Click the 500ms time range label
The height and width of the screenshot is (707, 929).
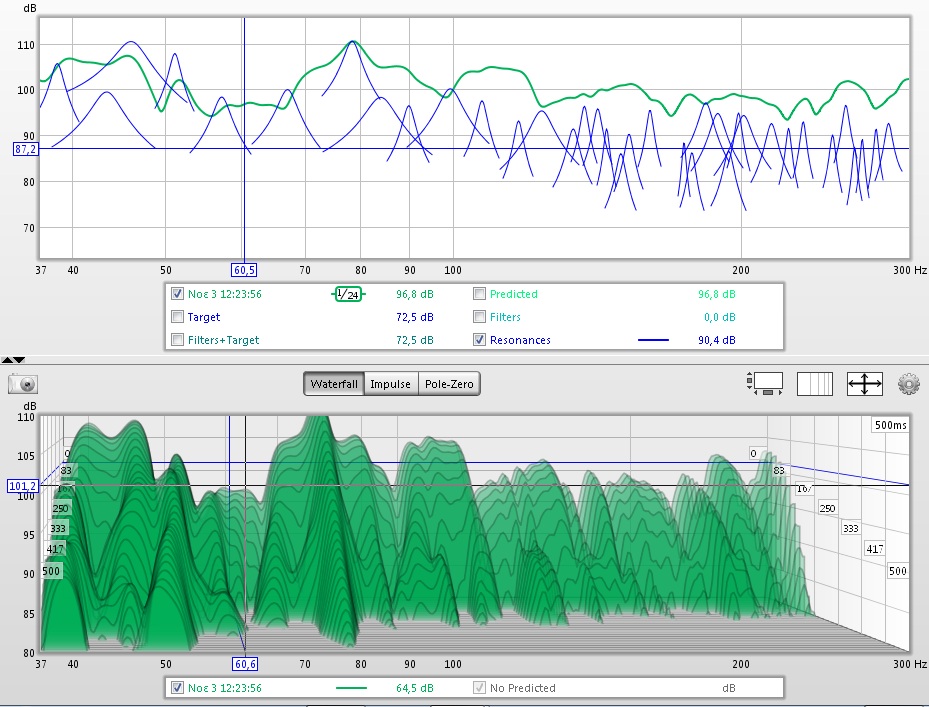[x=890, y=425]
